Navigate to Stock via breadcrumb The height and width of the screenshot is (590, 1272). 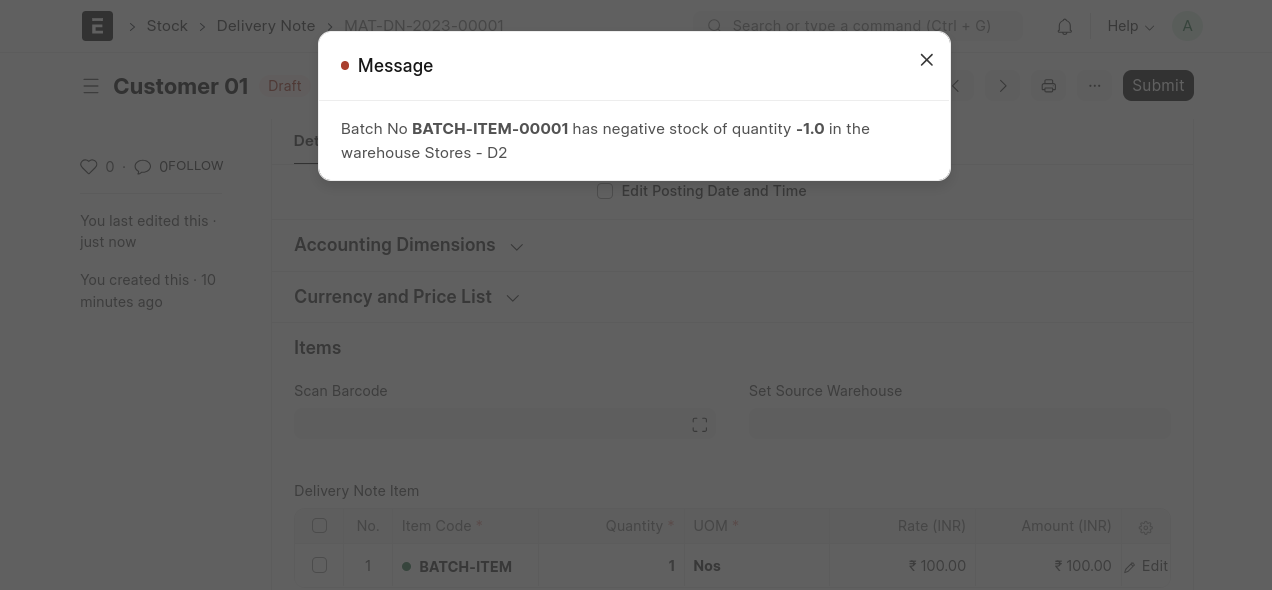pyautogui.click(x=167, y=26)
